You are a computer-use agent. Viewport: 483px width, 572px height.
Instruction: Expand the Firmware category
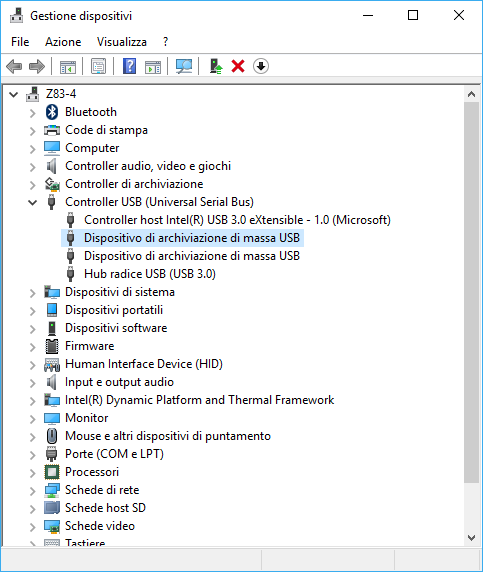[32, 347]
